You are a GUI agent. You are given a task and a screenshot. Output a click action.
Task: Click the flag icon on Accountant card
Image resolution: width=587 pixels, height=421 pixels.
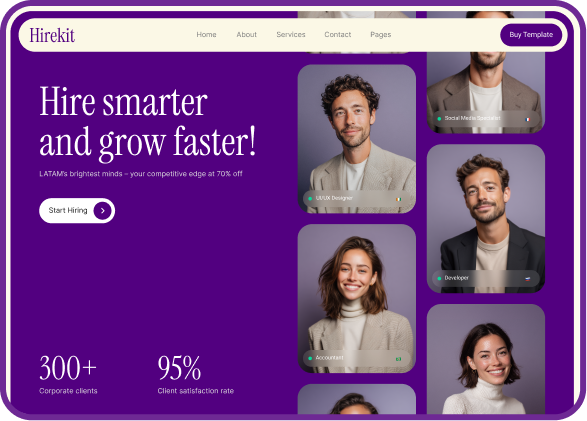click(x=398, y=359)
